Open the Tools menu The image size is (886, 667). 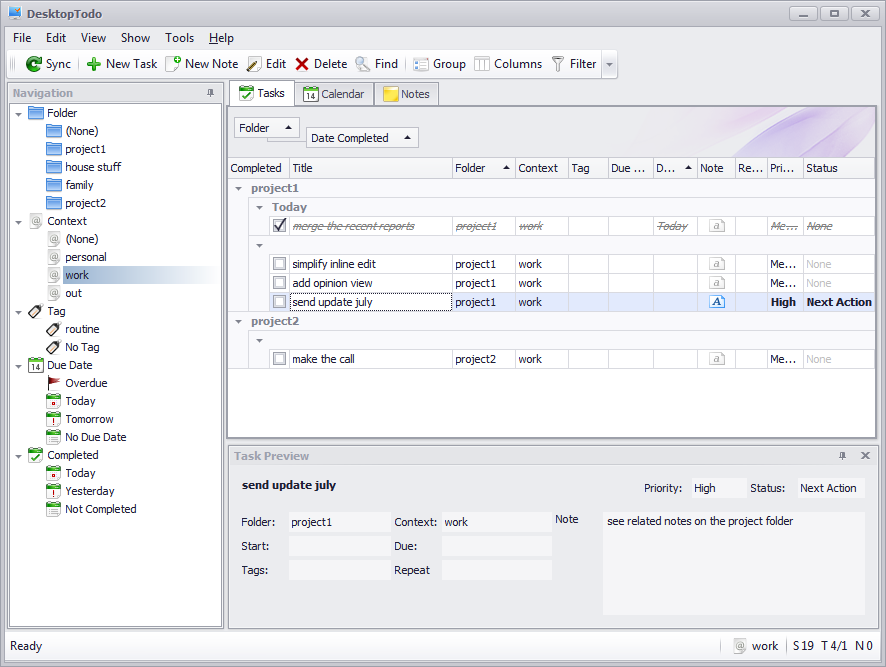click(x=179, y=38)
